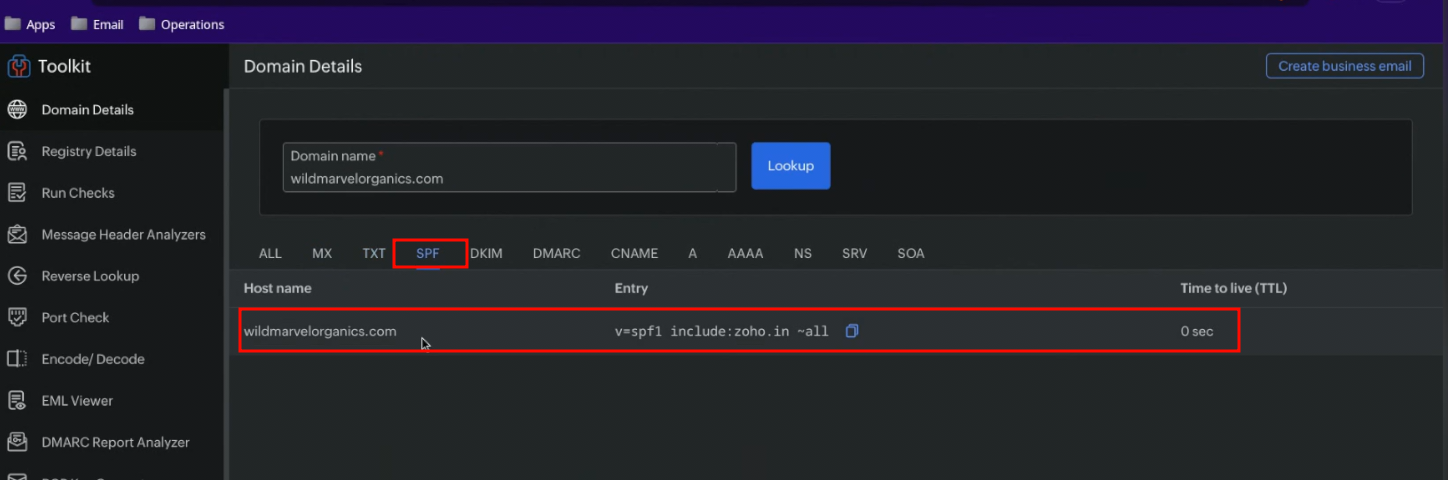Click the Run Checks checklist icon
The width and height of the screenshot is (1448, 480).
tap(17, 193)
